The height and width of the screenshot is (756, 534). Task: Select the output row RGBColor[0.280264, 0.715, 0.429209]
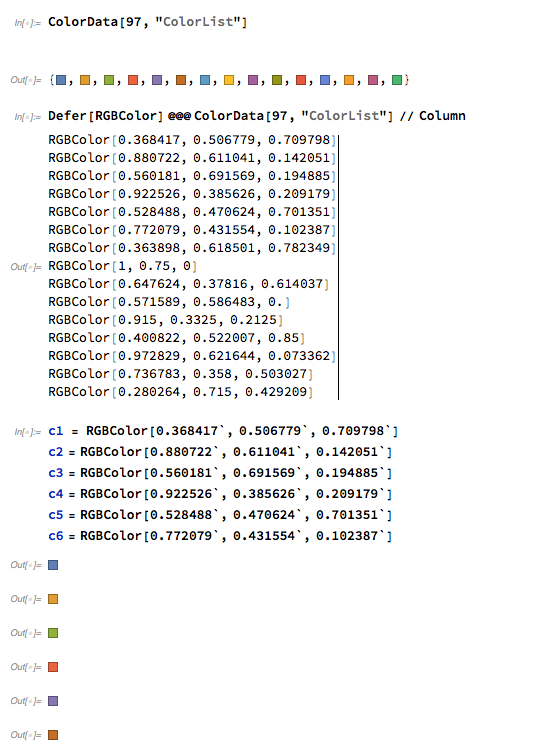click(180, 392)
